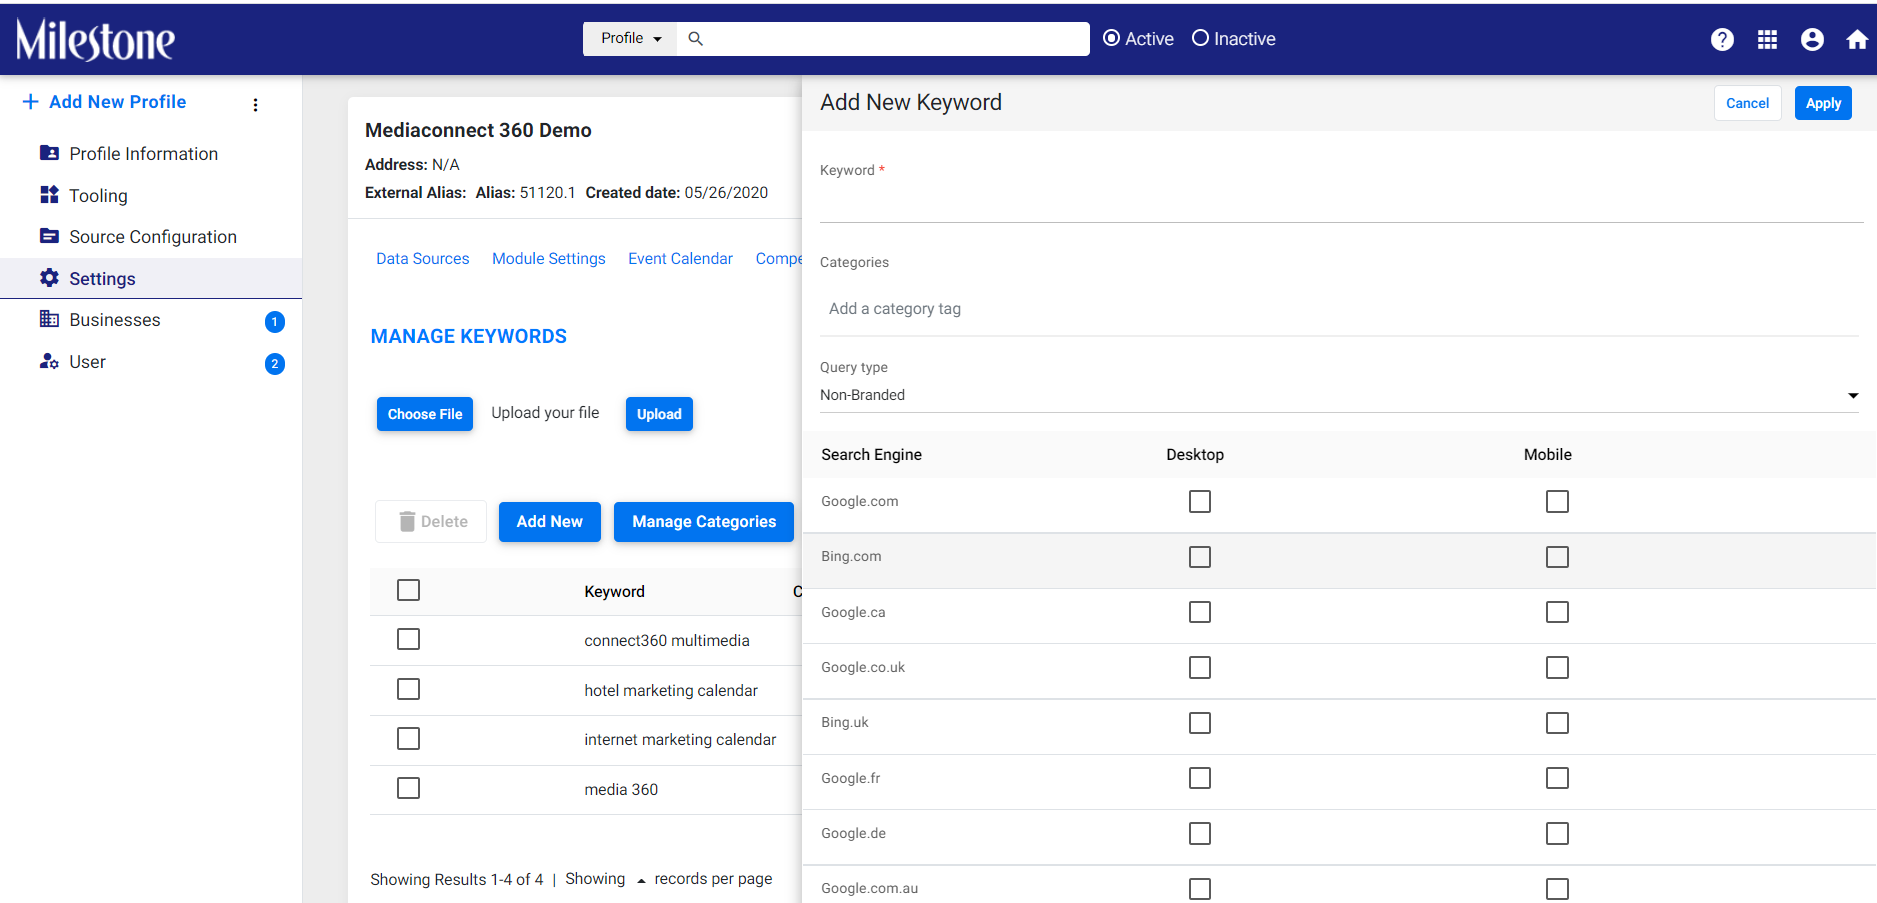Check Google.com Desktop checkbox
Image resolution: width=1877 pixels, height=903 pixels.
(1200, 501)
